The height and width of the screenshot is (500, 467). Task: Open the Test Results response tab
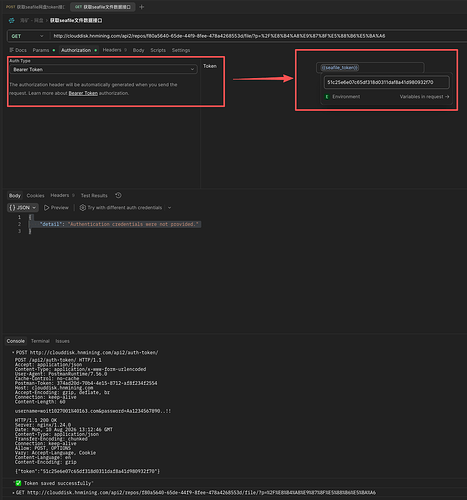(94, 196)
